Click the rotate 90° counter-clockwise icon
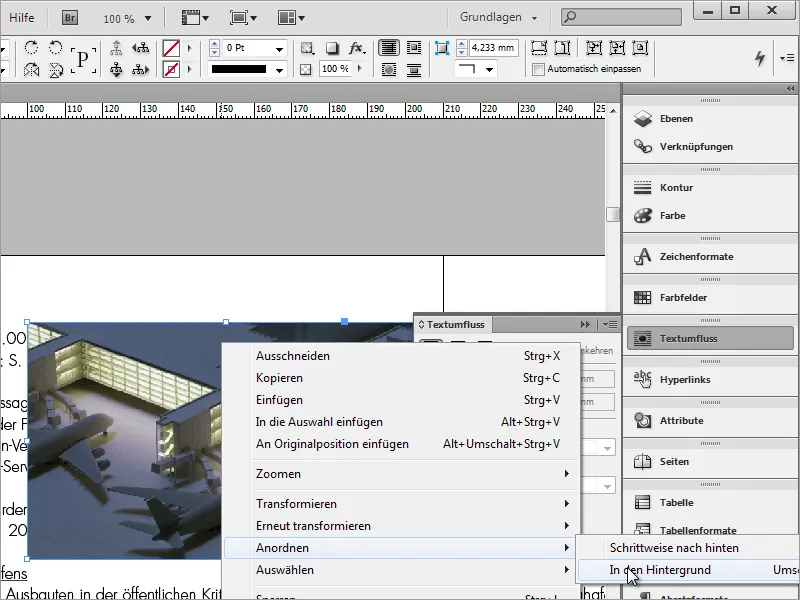This screenshot has width=800, height=600. coord(56,48)
